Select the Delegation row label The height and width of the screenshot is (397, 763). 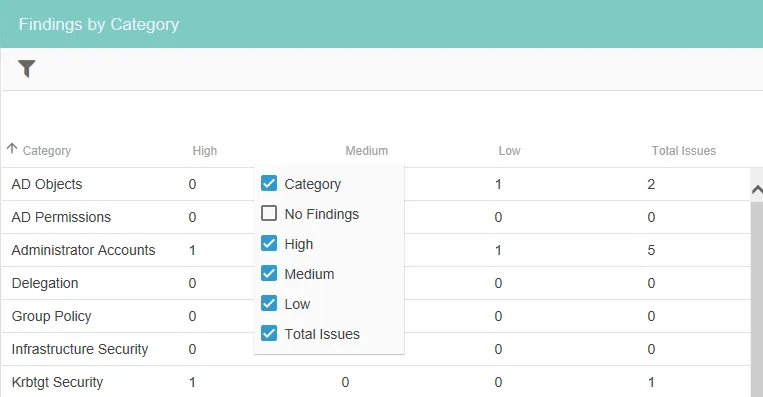coord(45,283)
